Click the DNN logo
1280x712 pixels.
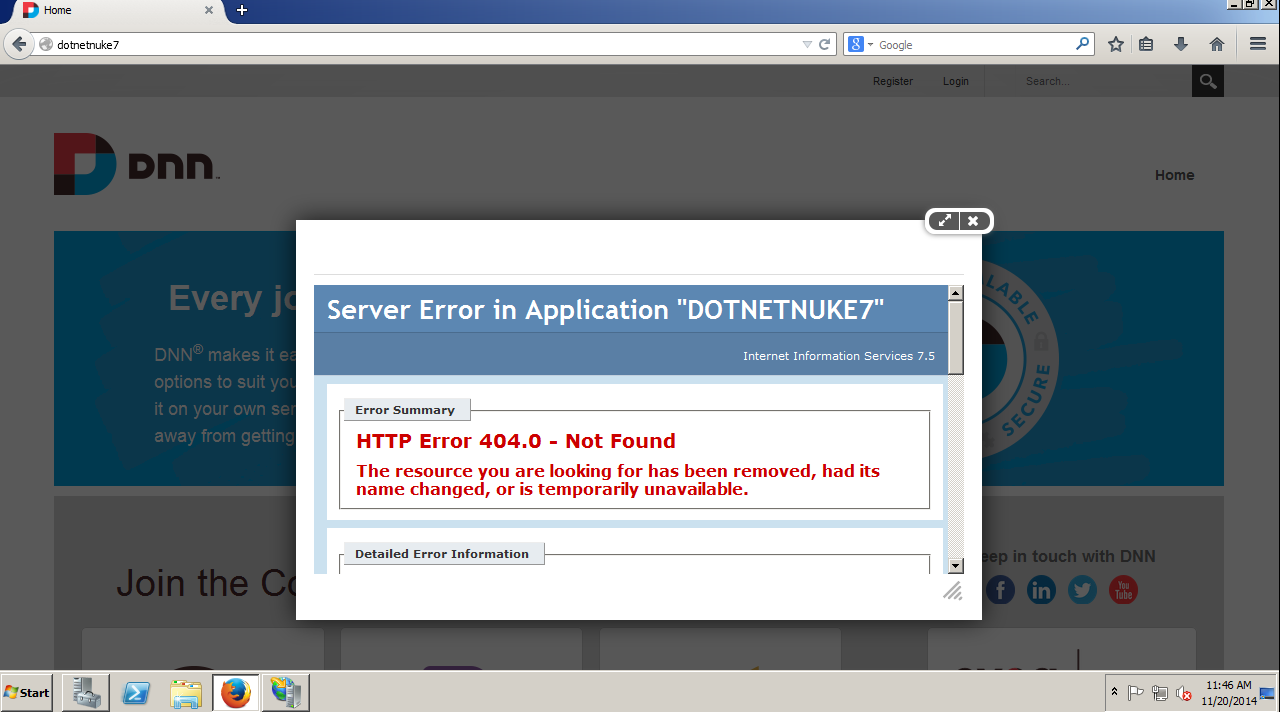(137, 164)
